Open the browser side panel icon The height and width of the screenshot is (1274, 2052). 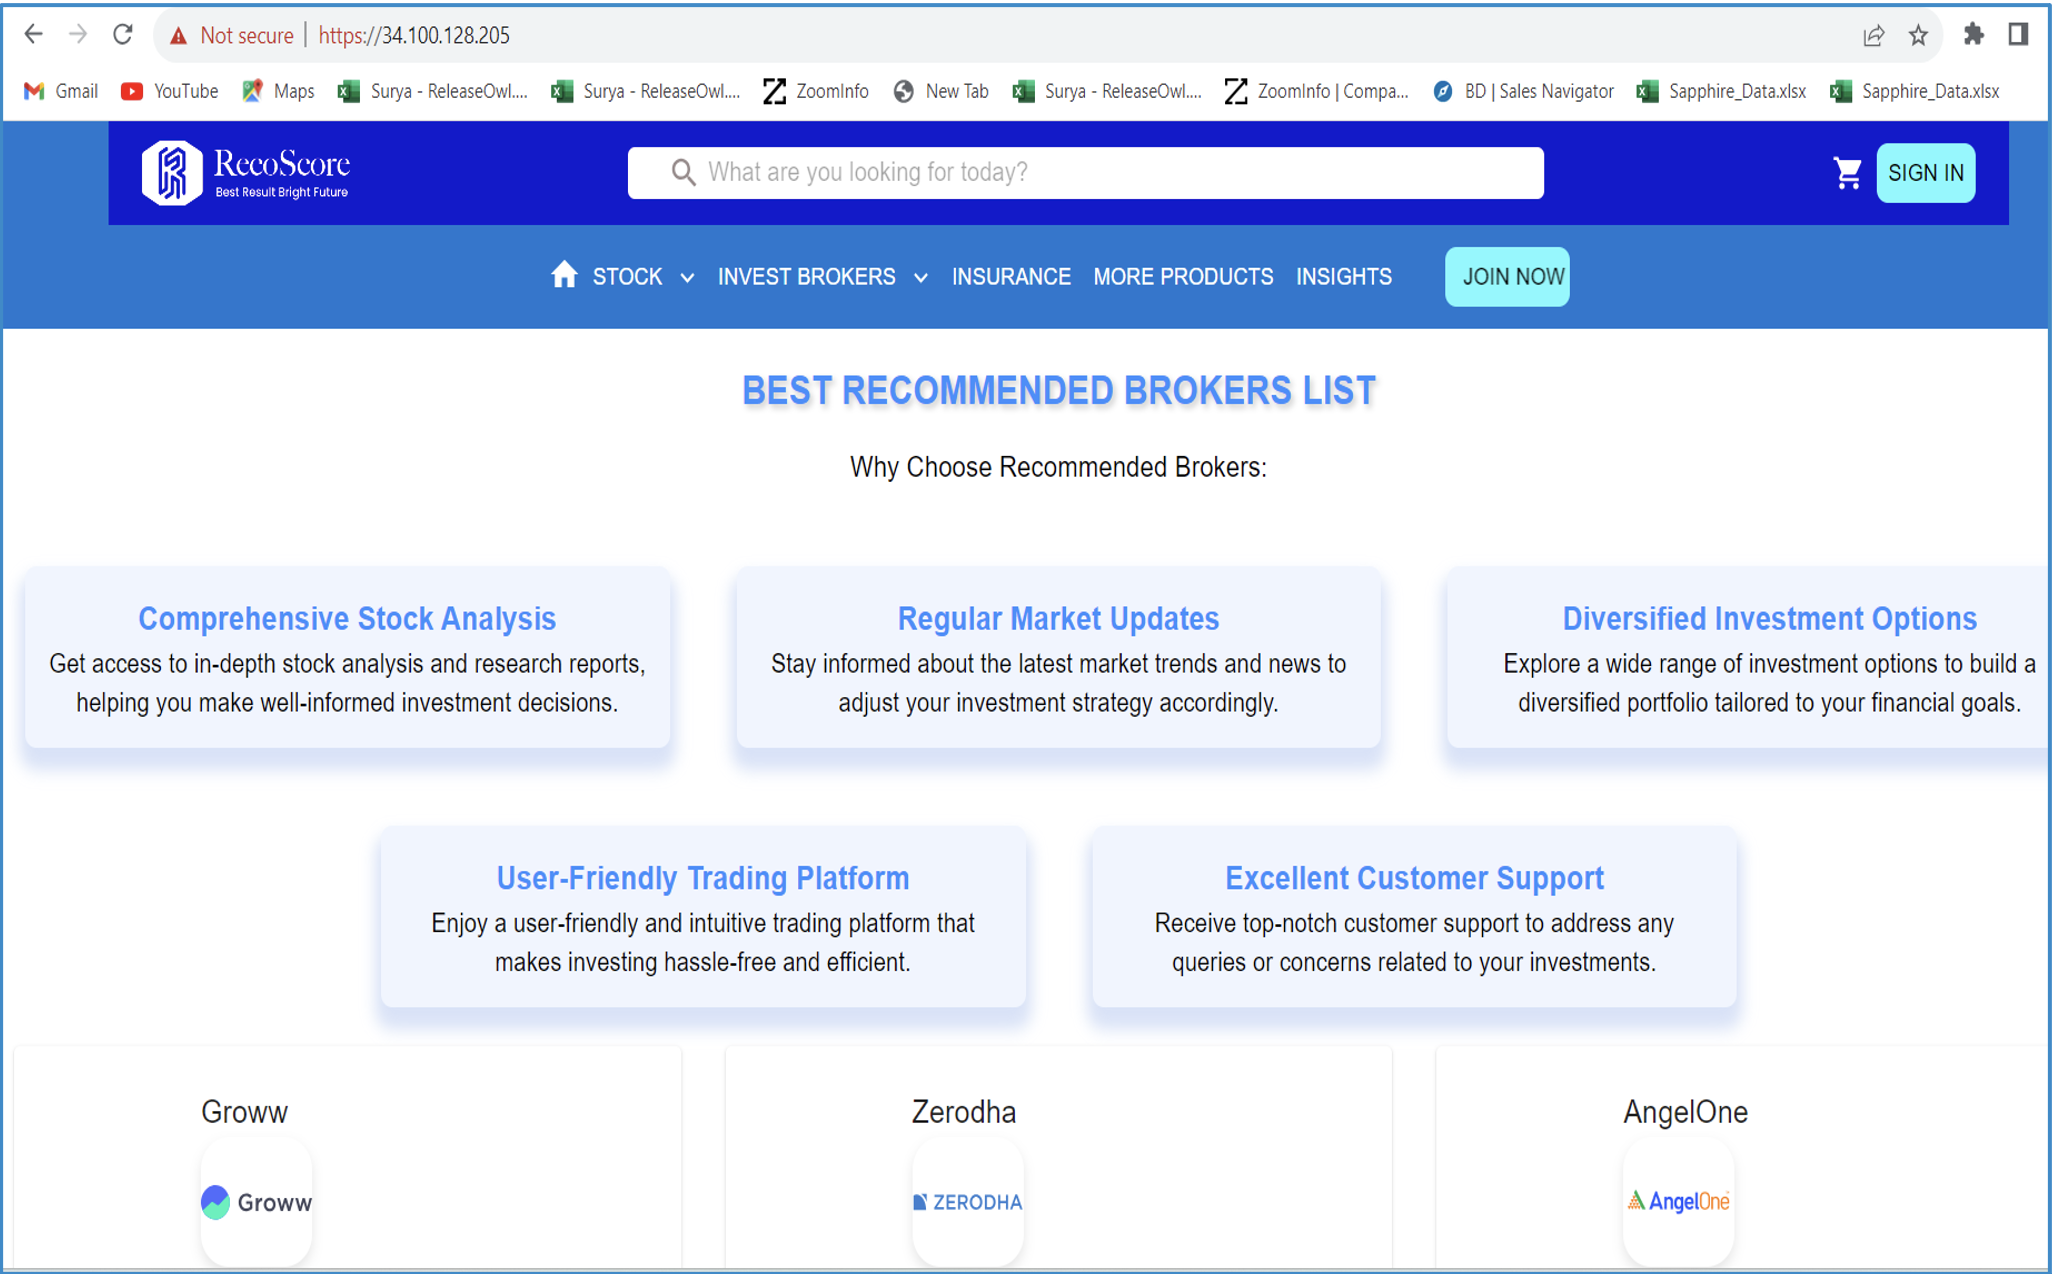[x=2018, y=35]
